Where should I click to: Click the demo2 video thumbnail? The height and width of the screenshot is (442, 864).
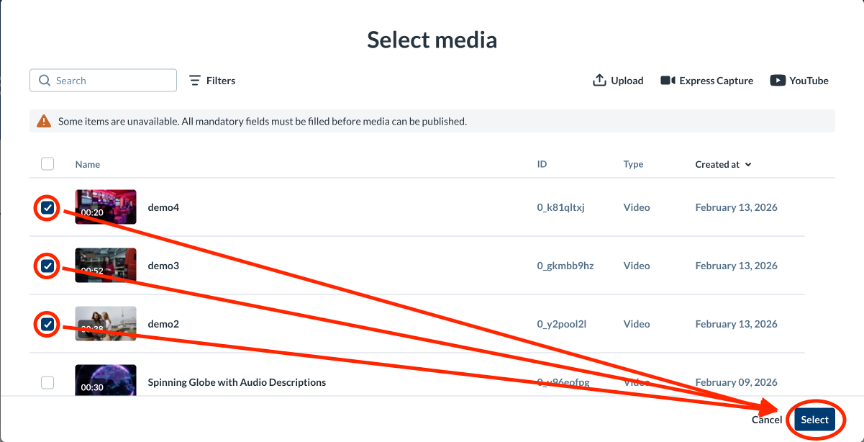[106, 324]
